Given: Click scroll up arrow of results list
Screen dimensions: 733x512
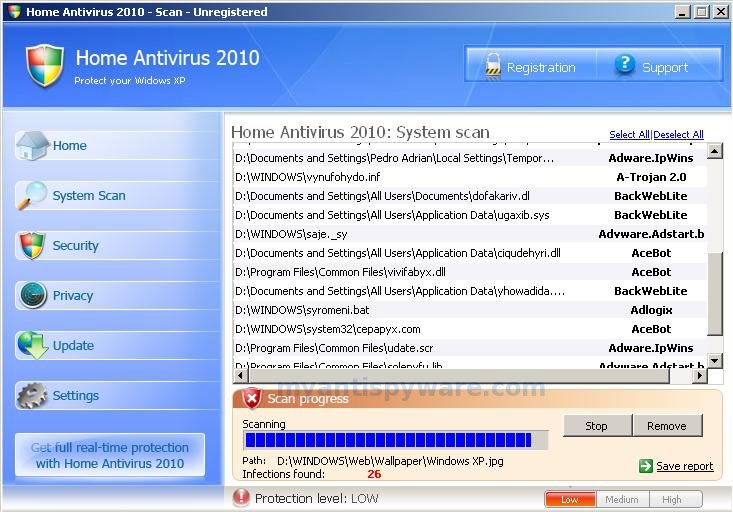Looking at the screenshot, I should coord(715,151).
